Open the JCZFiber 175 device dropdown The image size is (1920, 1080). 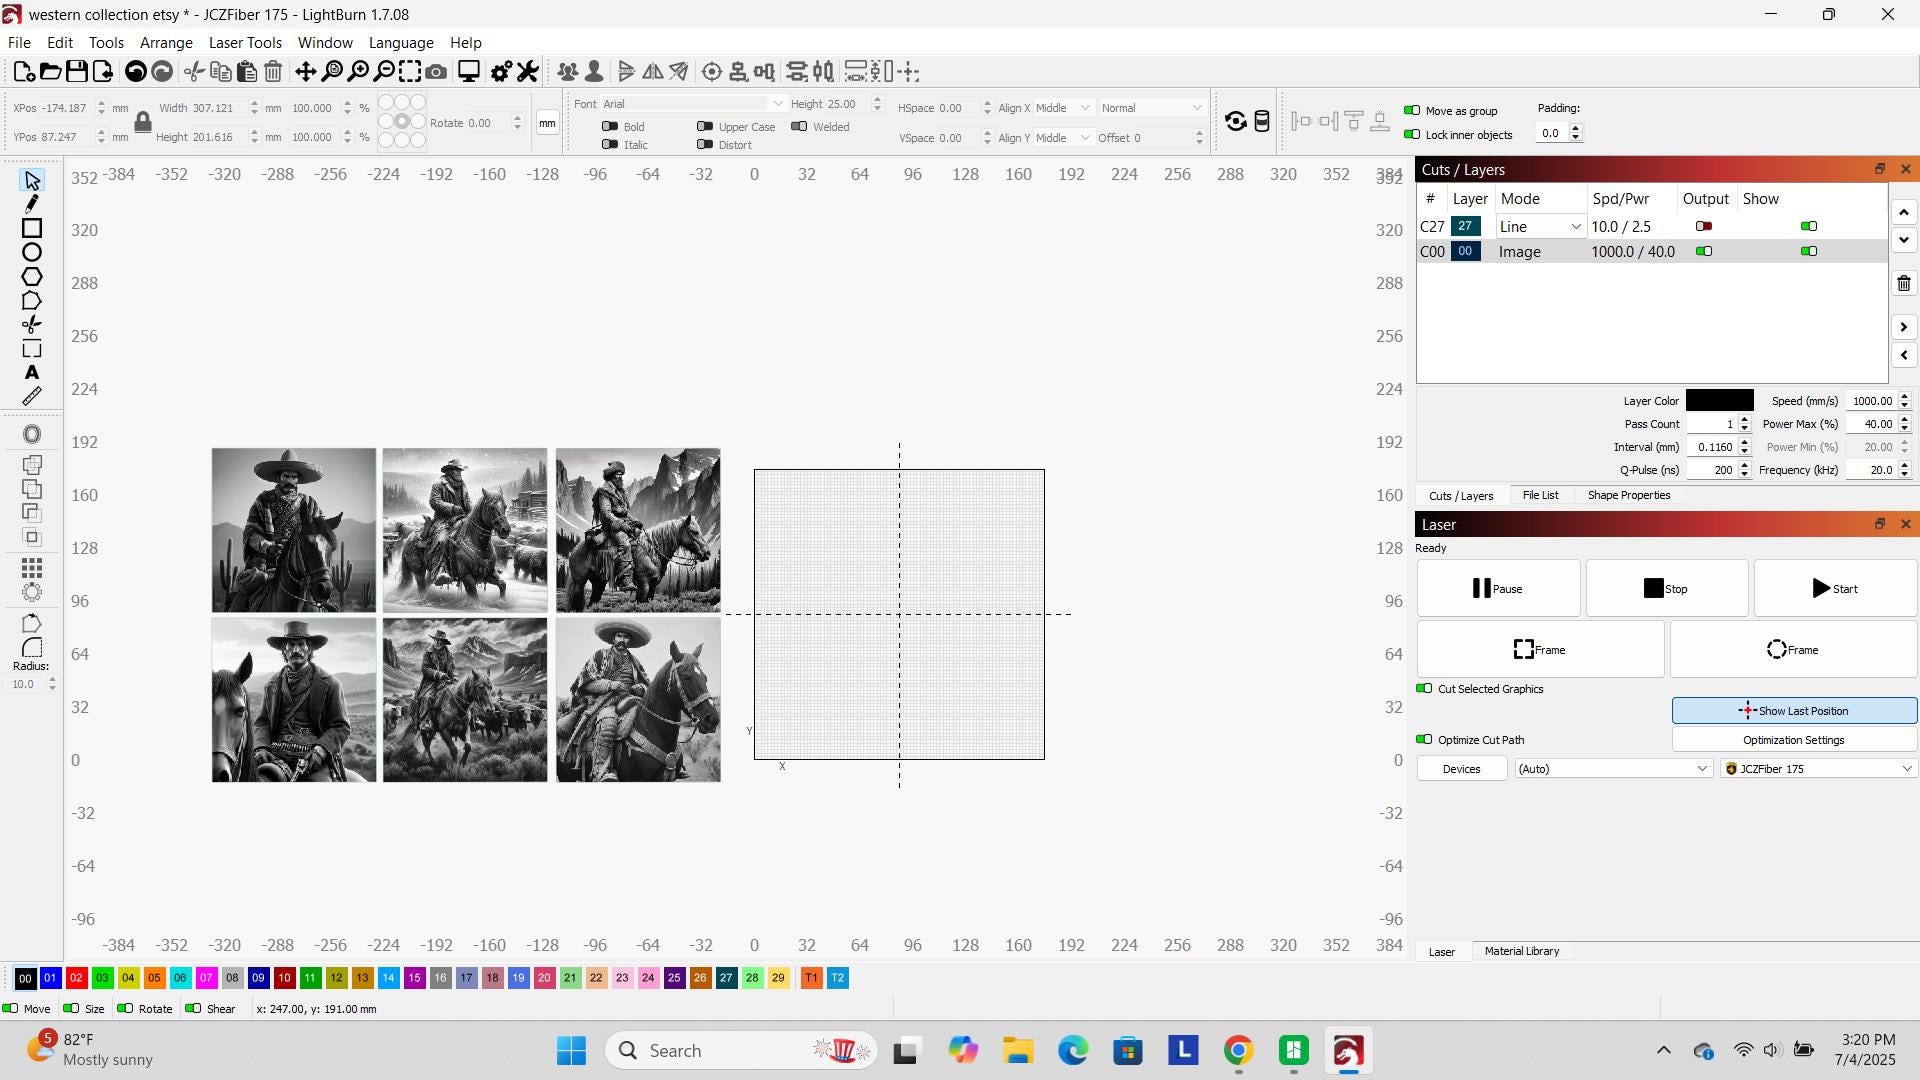pyautogui.click(x=1818, y=768)
